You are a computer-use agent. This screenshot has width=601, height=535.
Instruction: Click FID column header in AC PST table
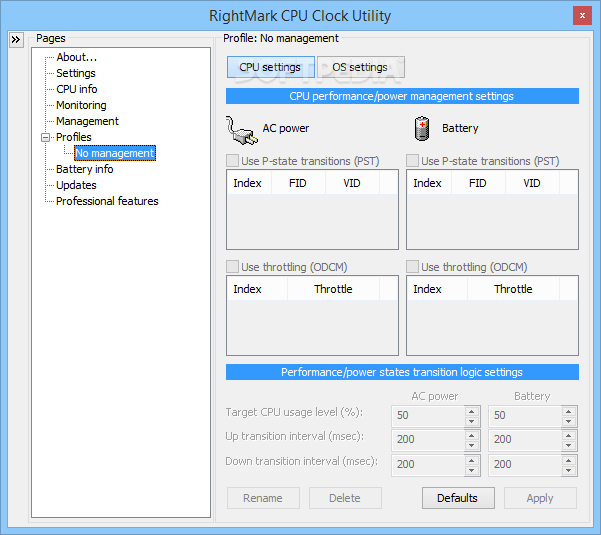299,183
